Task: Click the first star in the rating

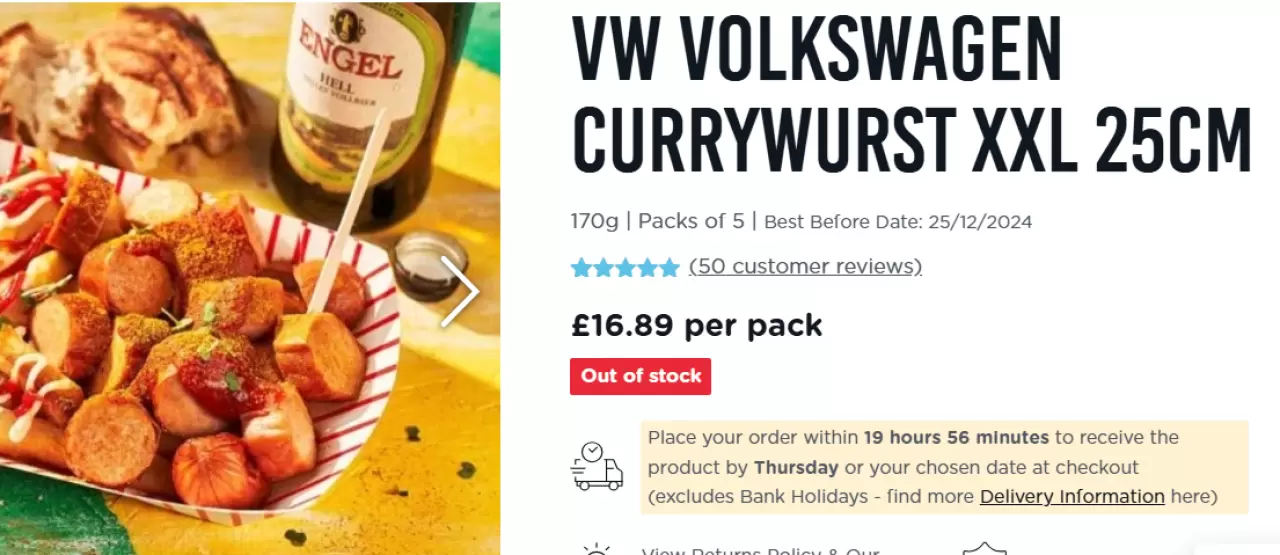Action: click(x=582, y=268)
